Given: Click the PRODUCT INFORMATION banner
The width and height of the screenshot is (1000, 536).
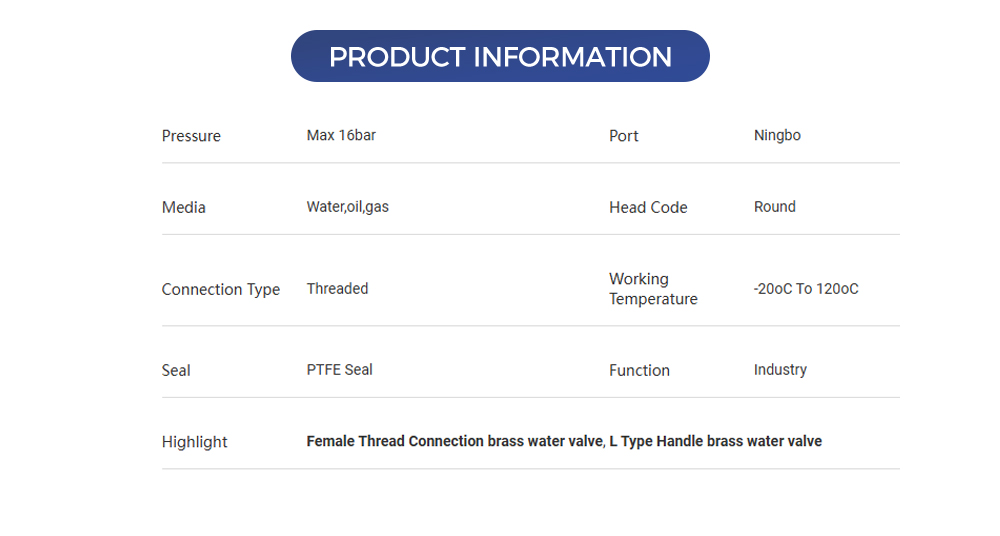Looking at the screenshot, I should [500, 57].
